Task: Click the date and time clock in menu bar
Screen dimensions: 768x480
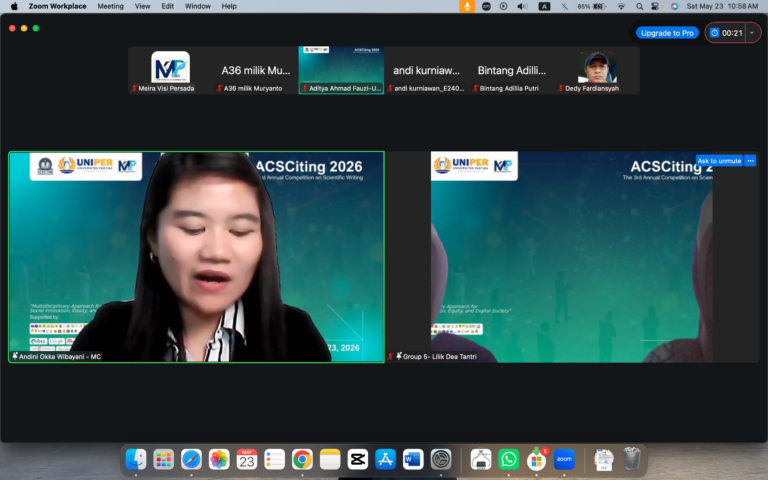Action: [722, 6]
